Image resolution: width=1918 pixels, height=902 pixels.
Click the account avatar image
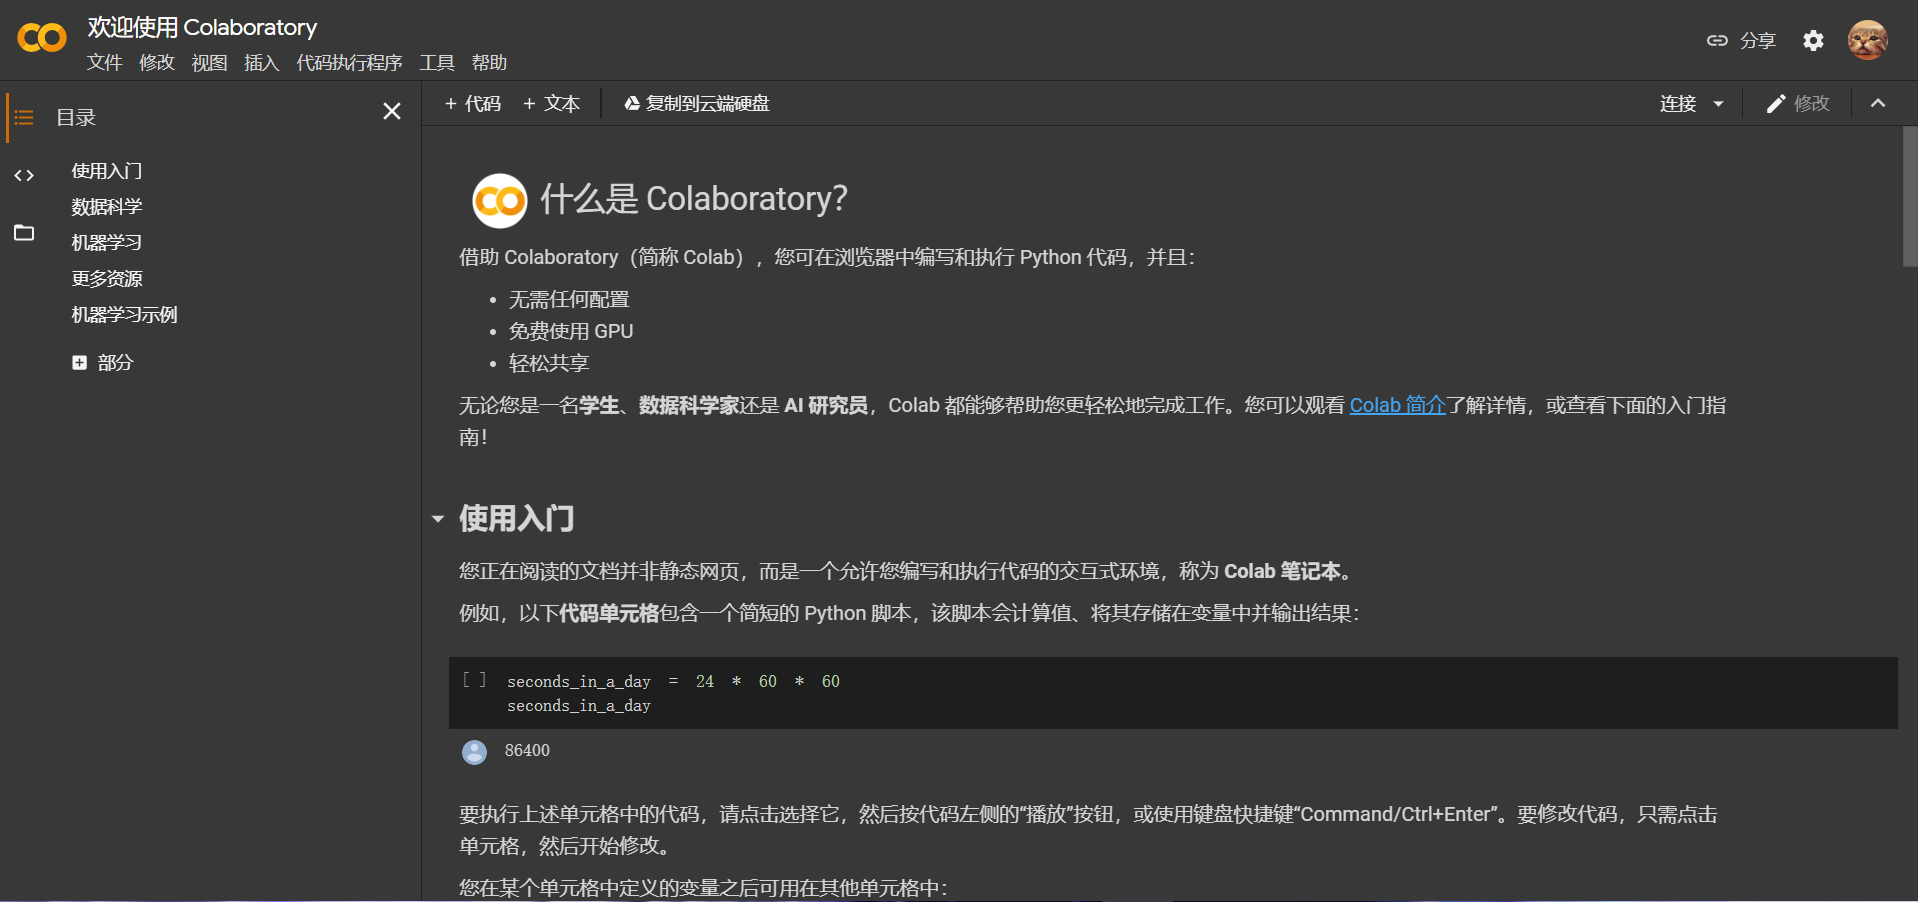(x=1866, y=40)
